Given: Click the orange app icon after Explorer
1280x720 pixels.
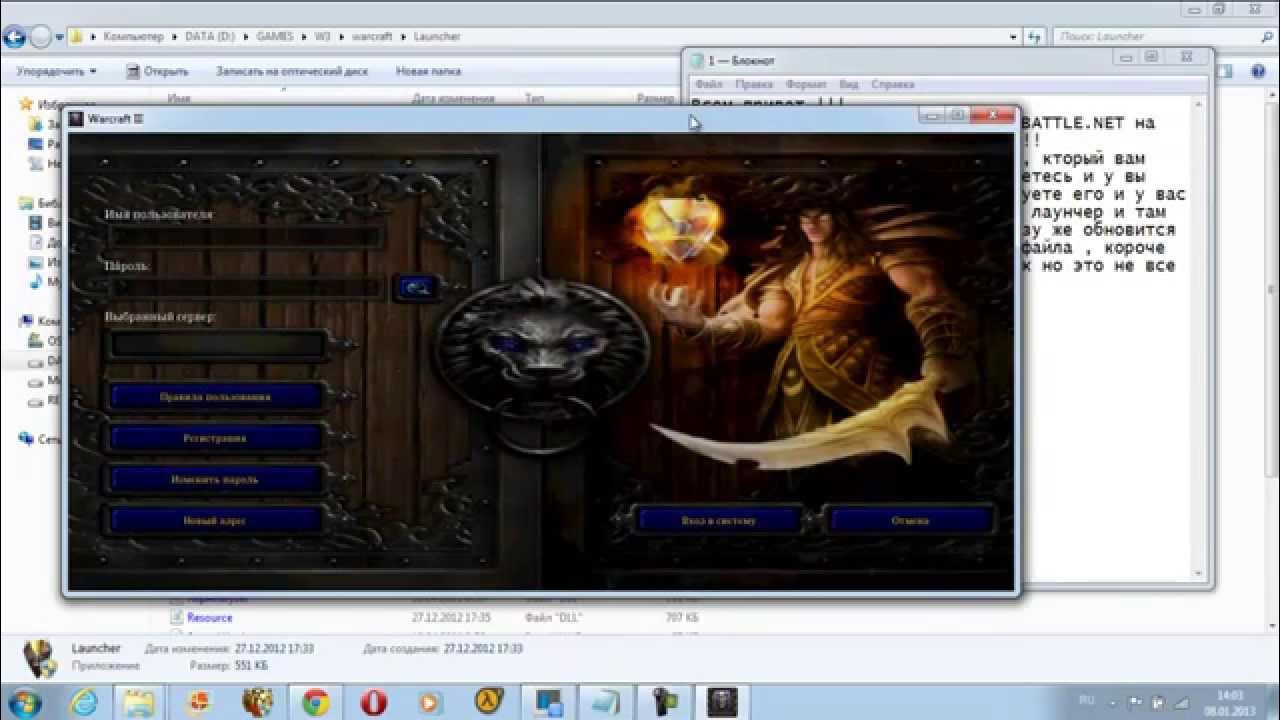Looking at the screenshot, I should [x=199, y=702].
